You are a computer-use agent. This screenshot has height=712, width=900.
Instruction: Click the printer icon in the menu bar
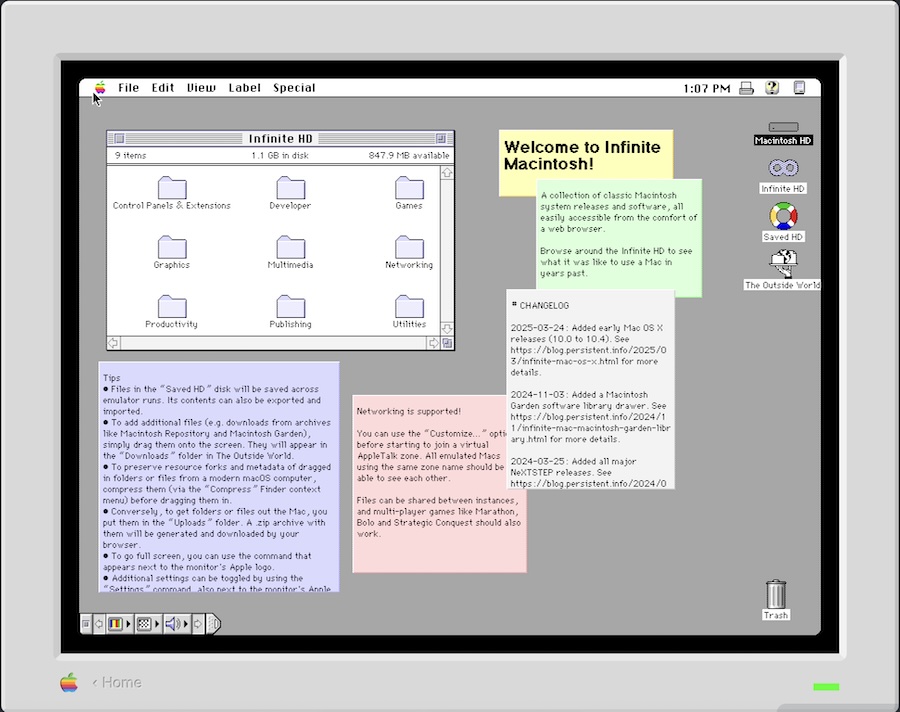746,88
